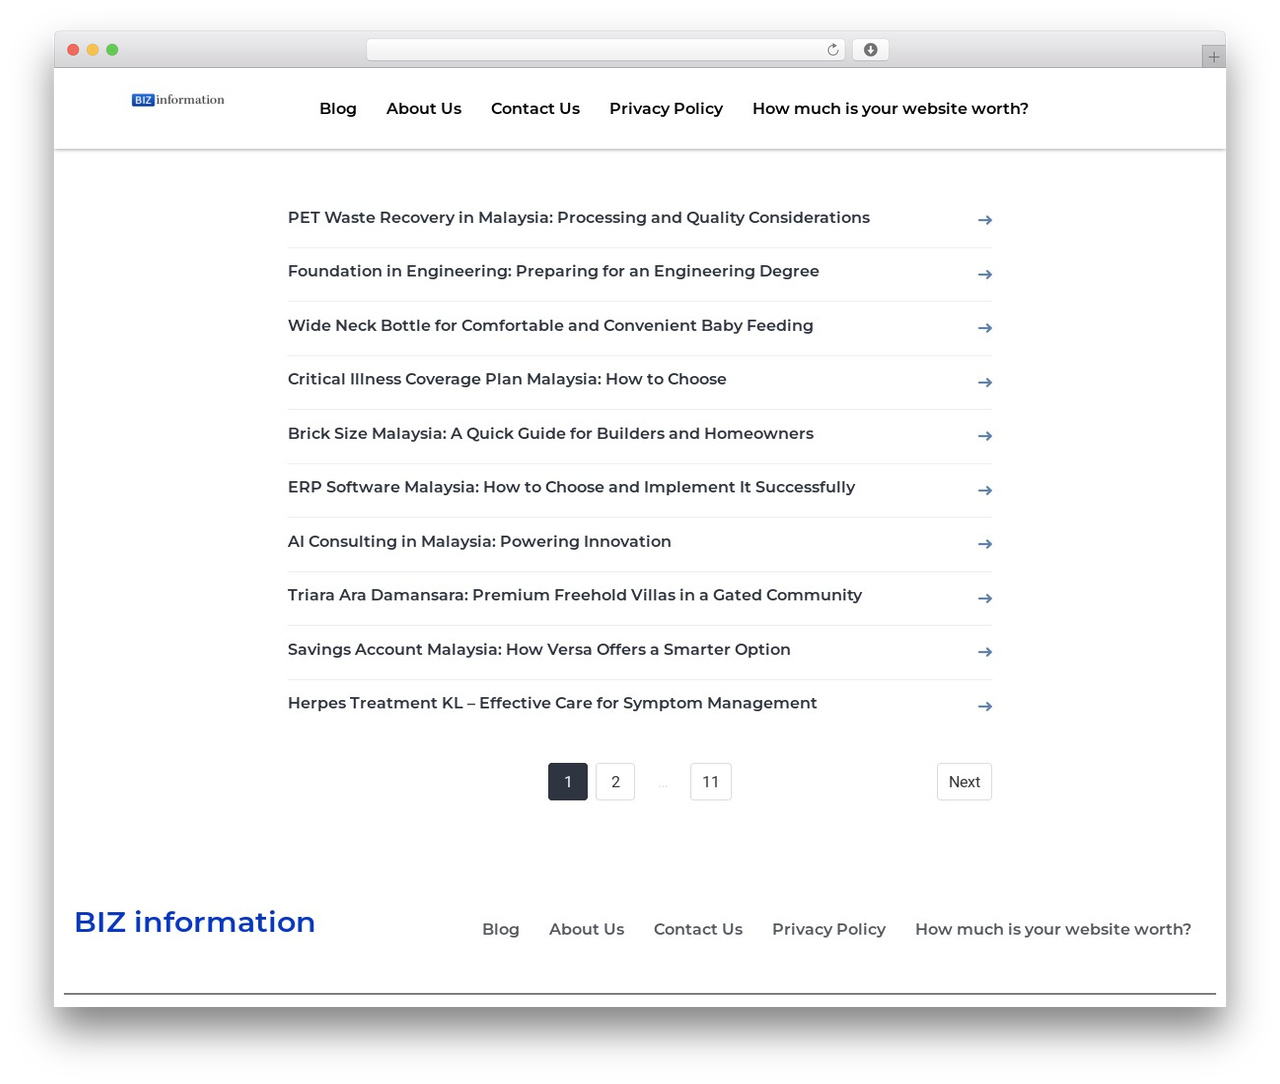The width and height of the screenshot is (1280, 1084).
Task: Open About Us link in the footer
Action: [586, 929]
